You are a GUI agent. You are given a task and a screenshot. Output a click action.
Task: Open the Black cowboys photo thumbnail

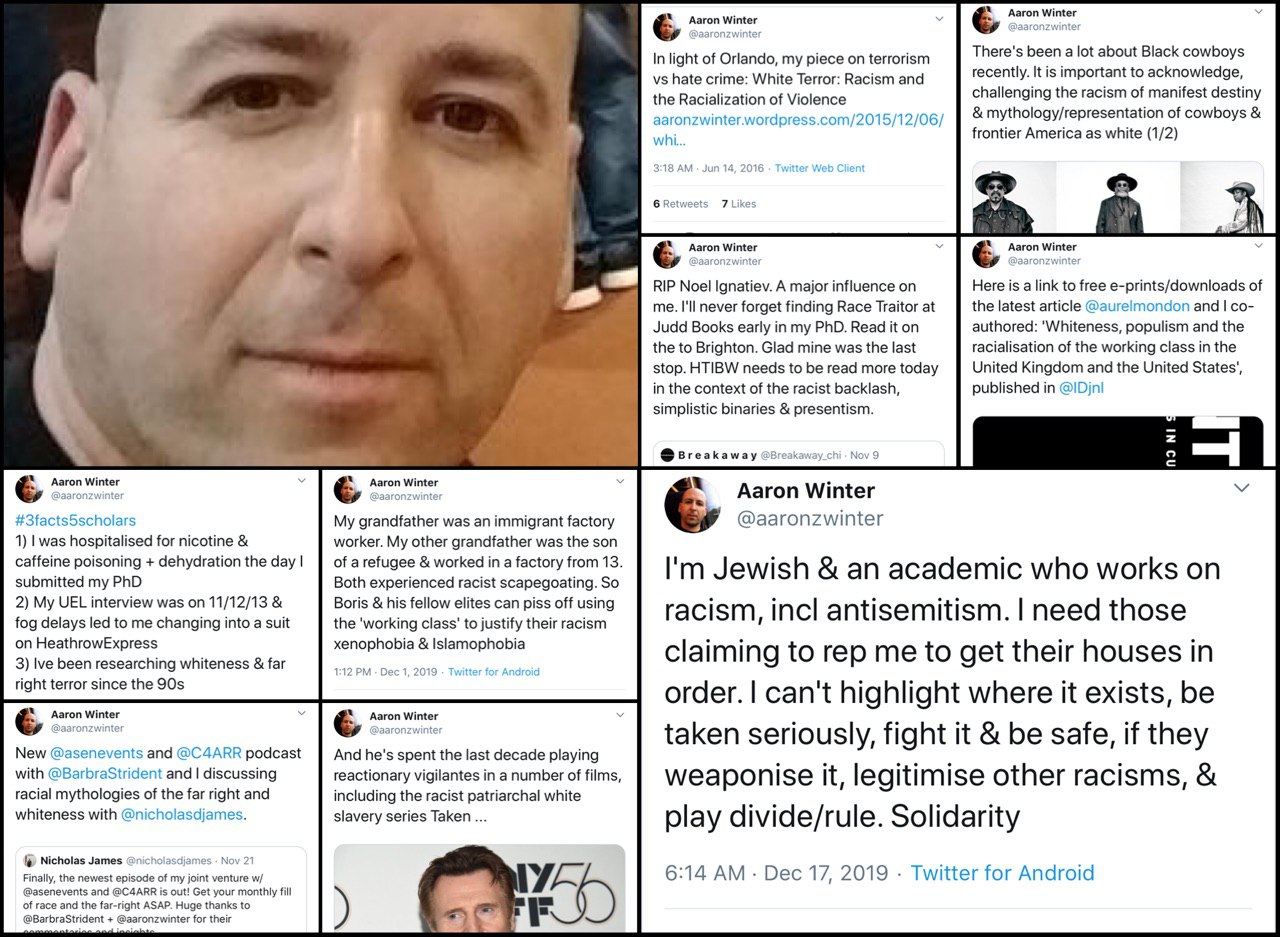point(1118,197)
